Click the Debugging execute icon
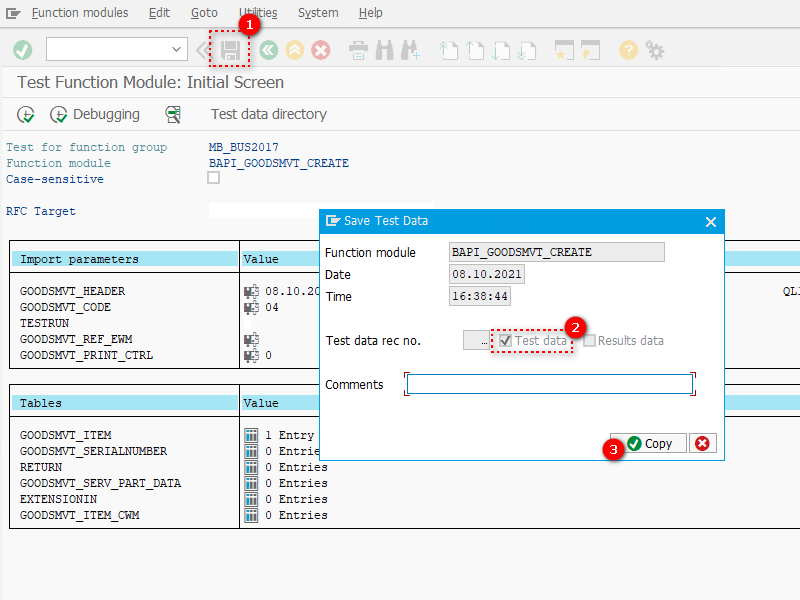The image size is (800, 600). [58, 114]
